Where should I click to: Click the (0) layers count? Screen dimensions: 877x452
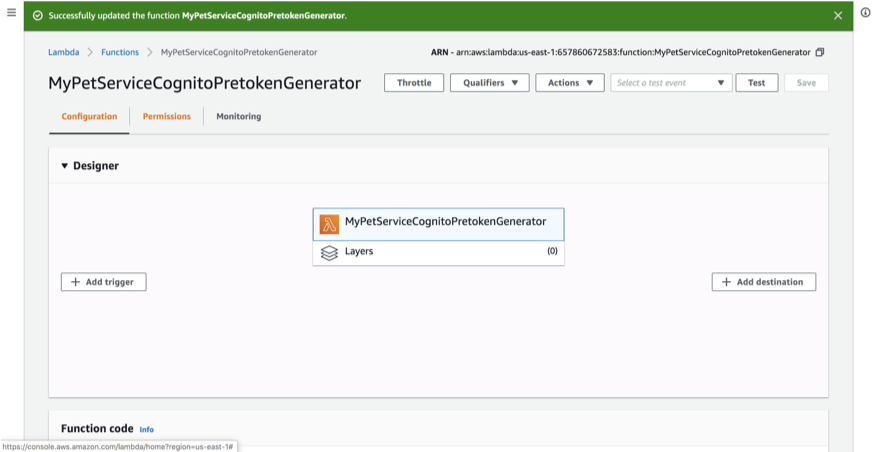pyautogui.click(x=552, y=251)
